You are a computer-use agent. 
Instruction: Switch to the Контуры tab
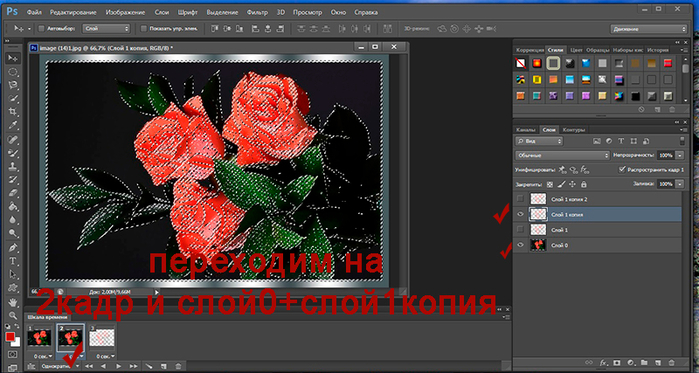point(573,130)
